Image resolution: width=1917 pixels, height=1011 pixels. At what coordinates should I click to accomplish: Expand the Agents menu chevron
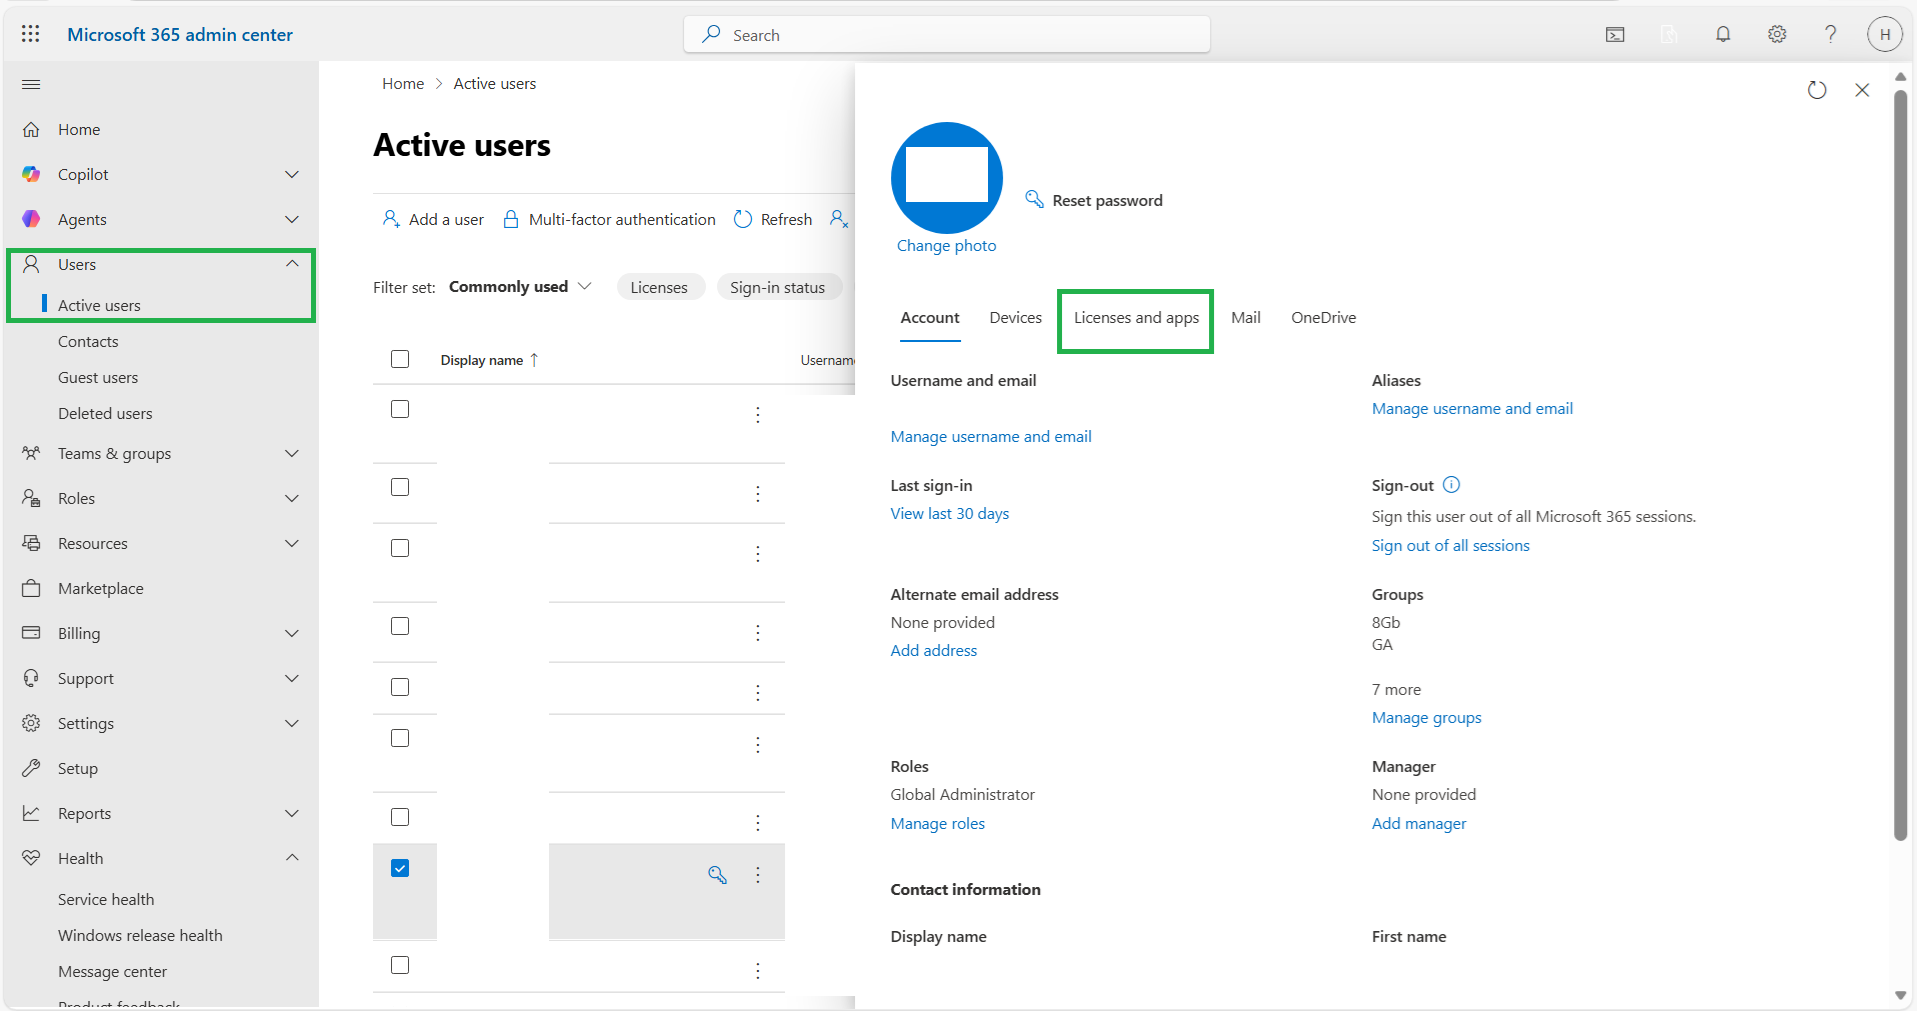[292, 219]
